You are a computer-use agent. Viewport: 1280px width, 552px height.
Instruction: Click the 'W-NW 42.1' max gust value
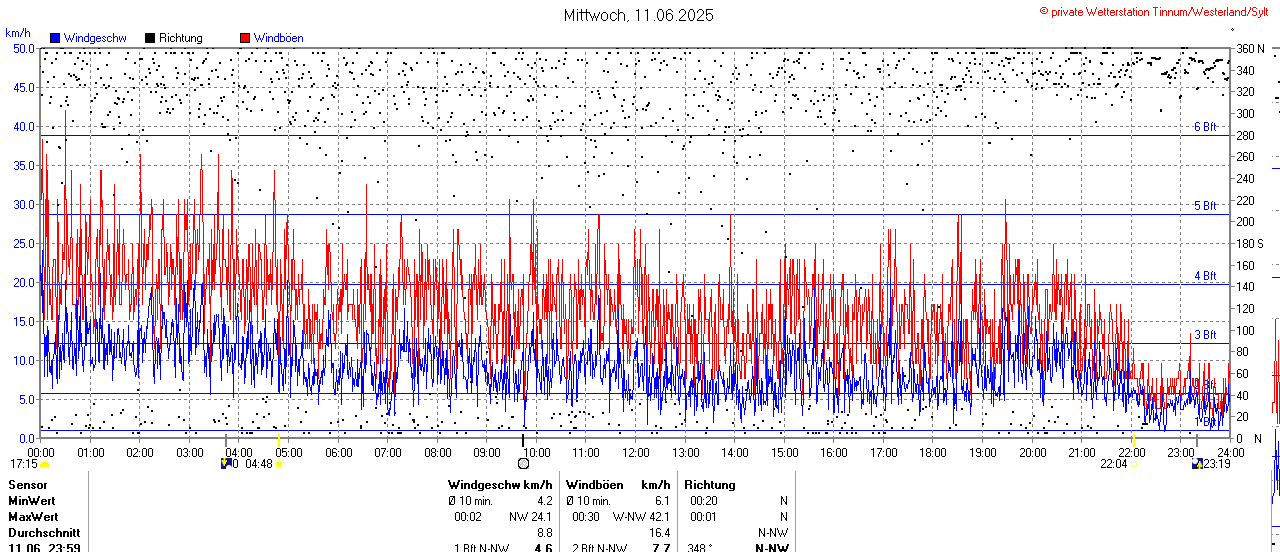[642, 517]
